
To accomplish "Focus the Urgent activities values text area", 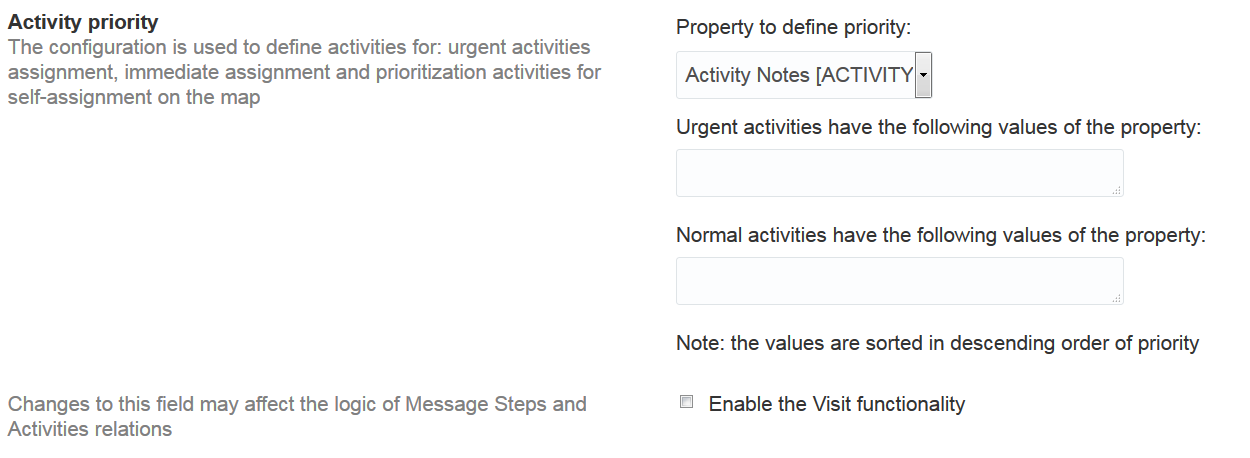I will (x=898, y=173).
